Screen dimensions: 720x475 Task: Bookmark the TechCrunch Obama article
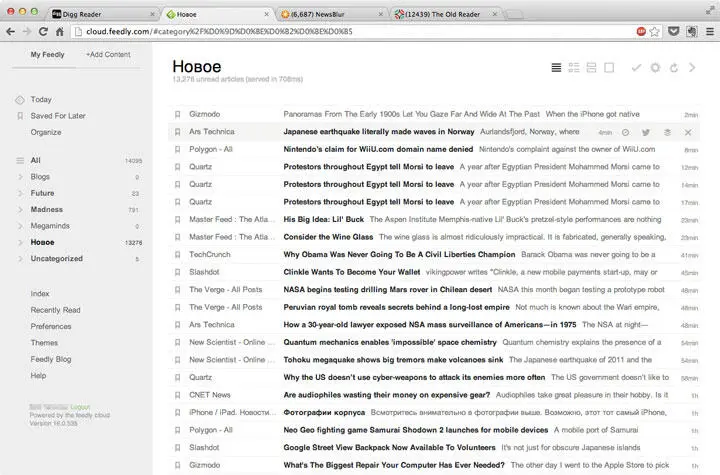[x=177, y=254]
